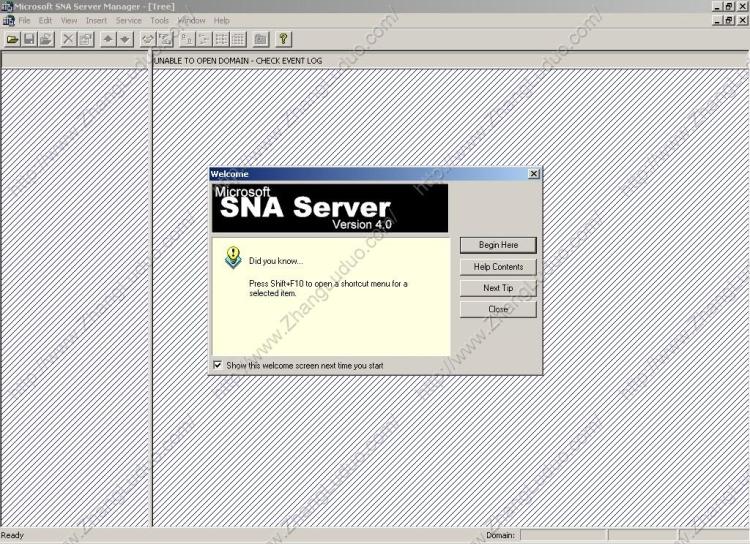Switch to list view in toolbar
The image size is (750, 544).
[221, 39]
